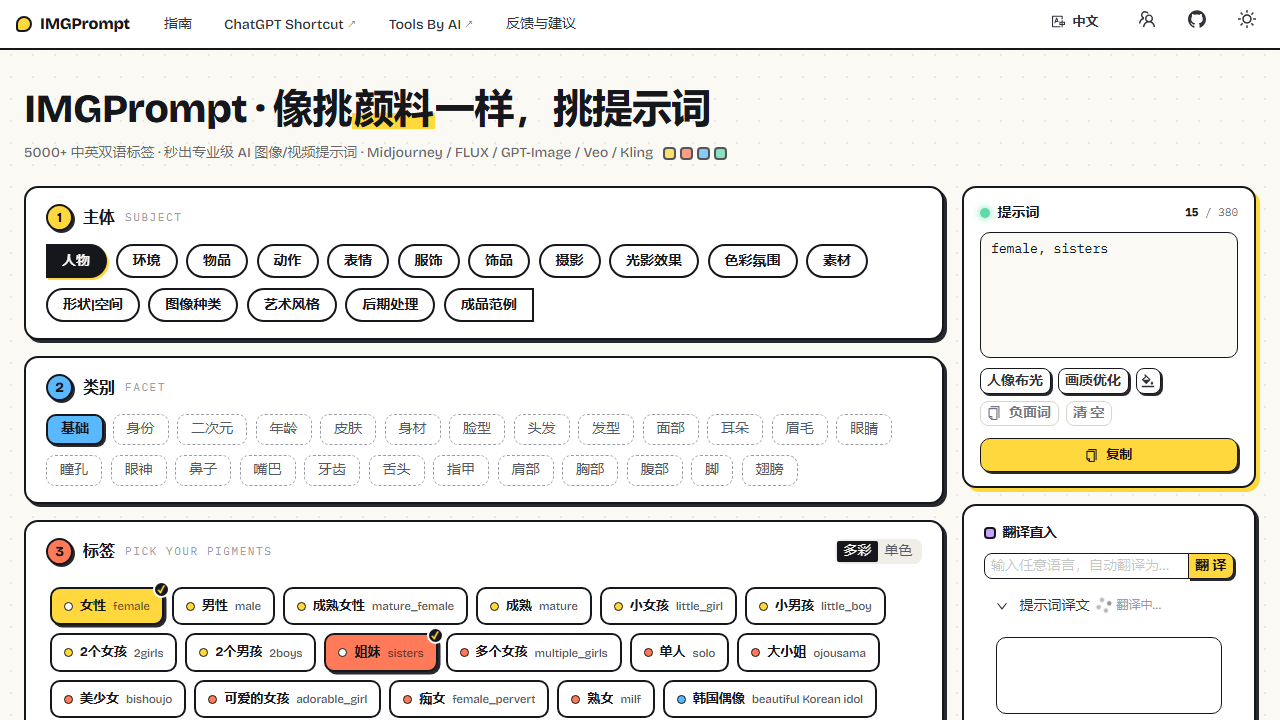The image size is (1280, 720).
Task: Toggle the 小女孩 little_girl tag
Action: 668,606
